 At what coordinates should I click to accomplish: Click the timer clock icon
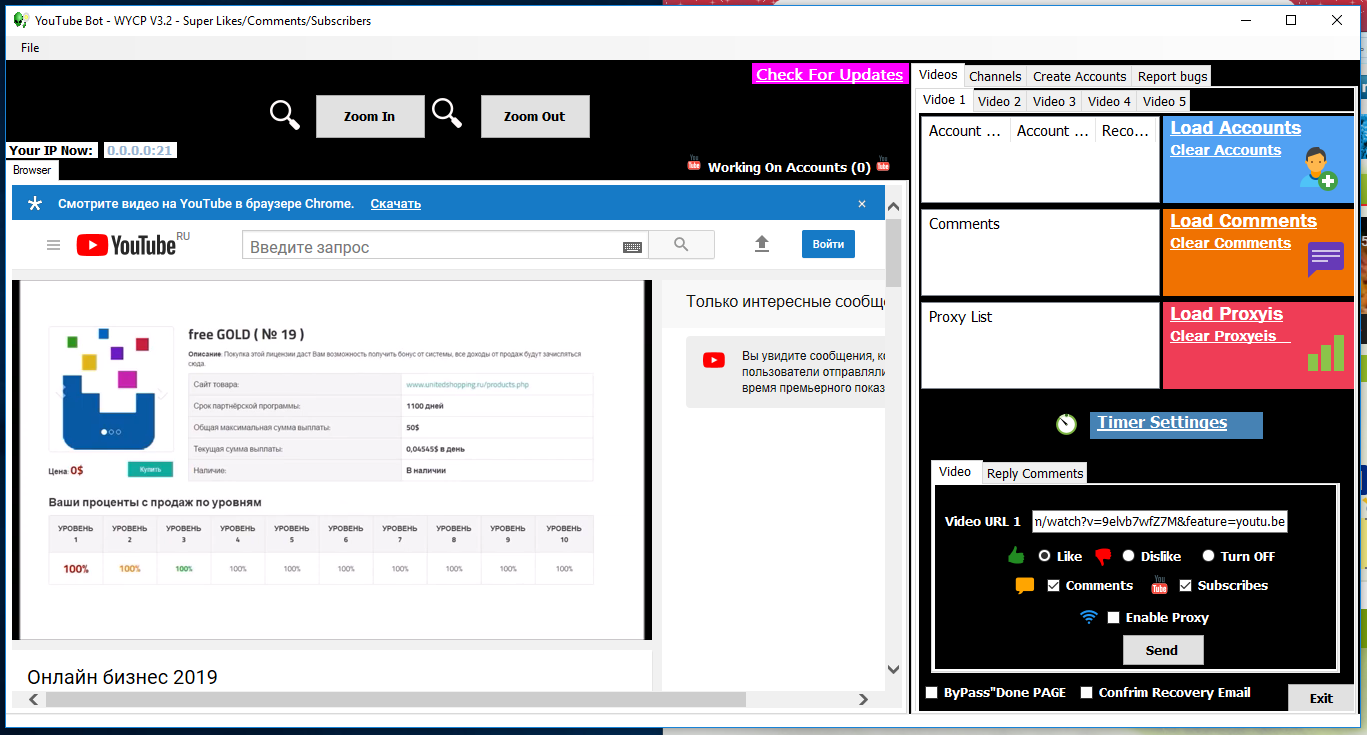(1066, 424)
